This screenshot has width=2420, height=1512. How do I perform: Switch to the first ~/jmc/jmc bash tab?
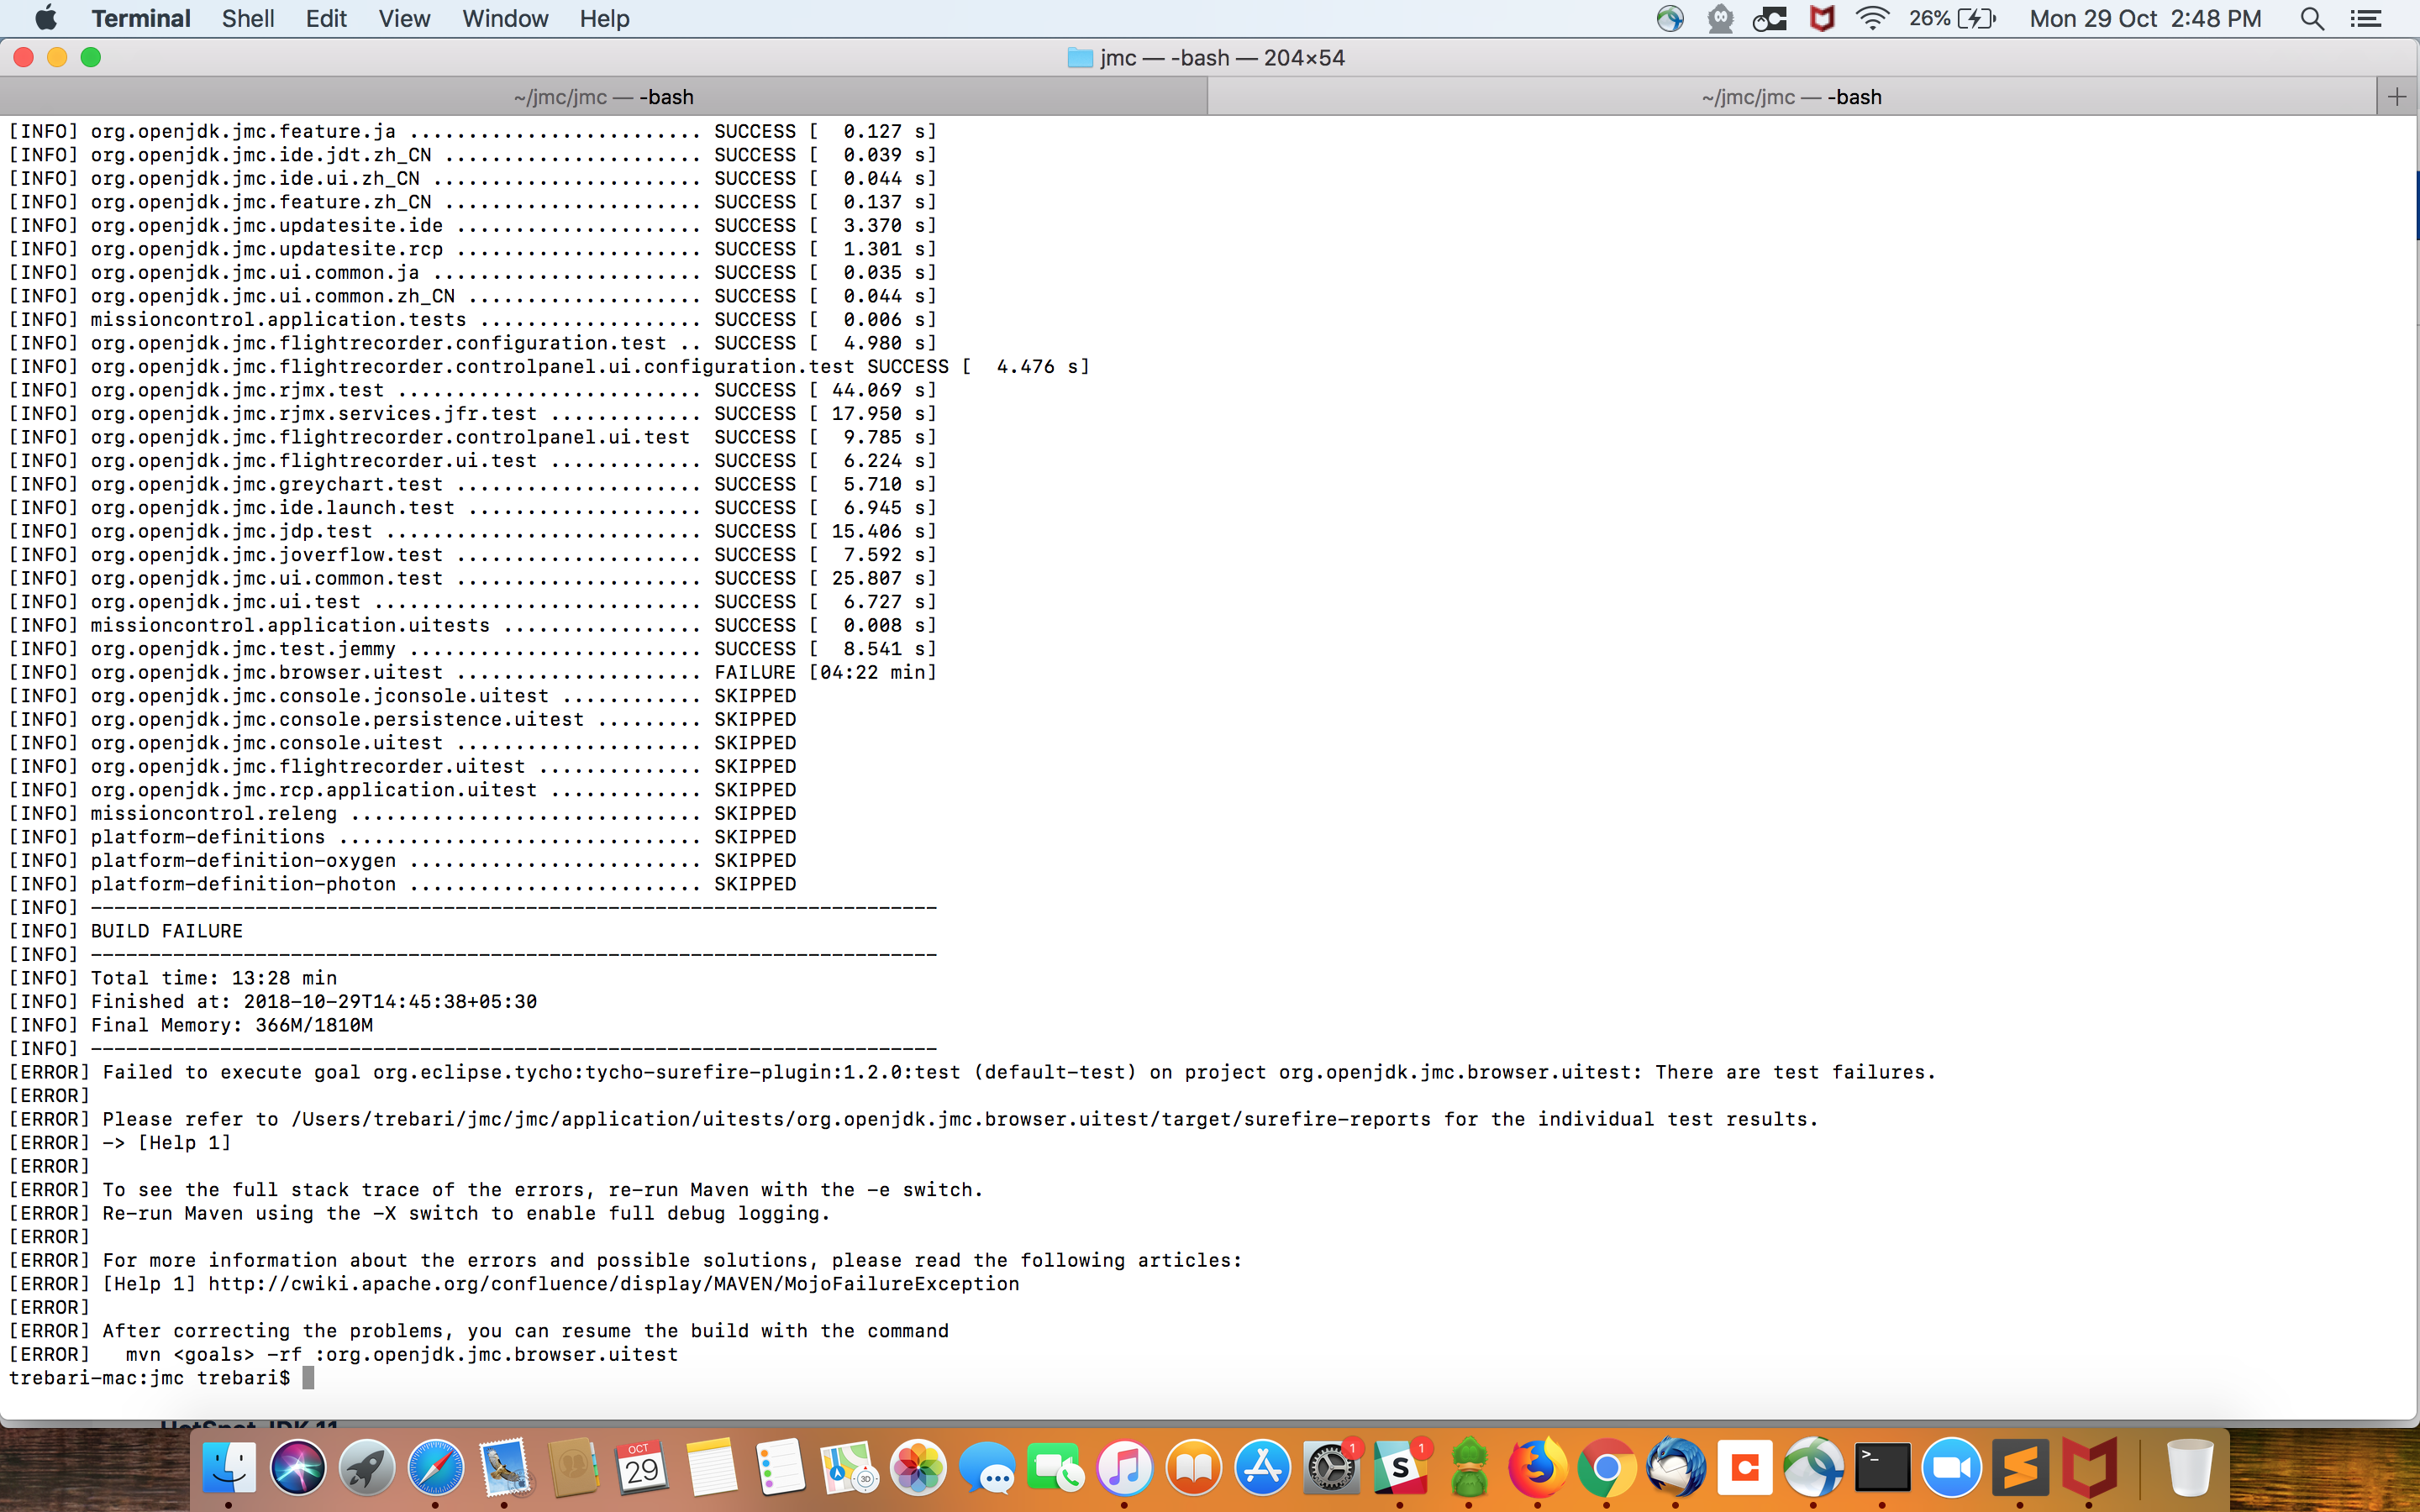(603, 97)
